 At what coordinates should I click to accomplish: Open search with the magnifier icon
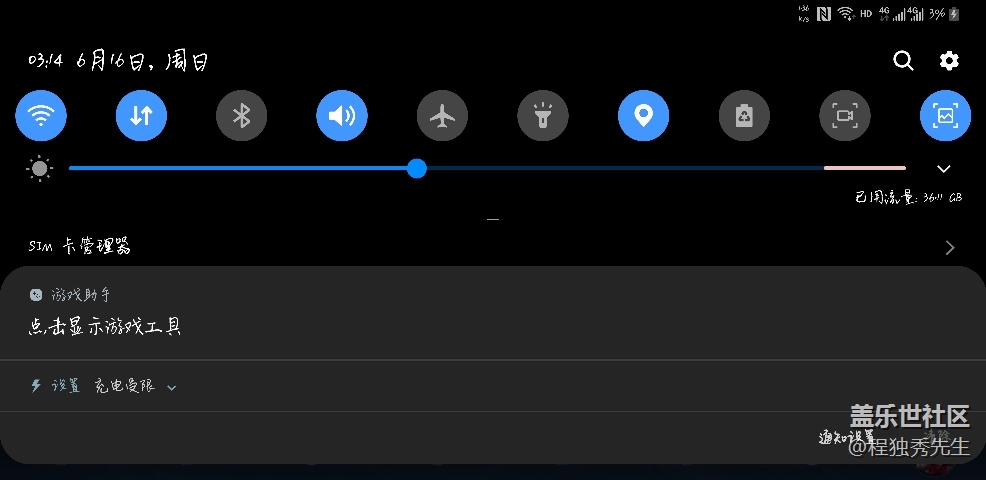903,60
